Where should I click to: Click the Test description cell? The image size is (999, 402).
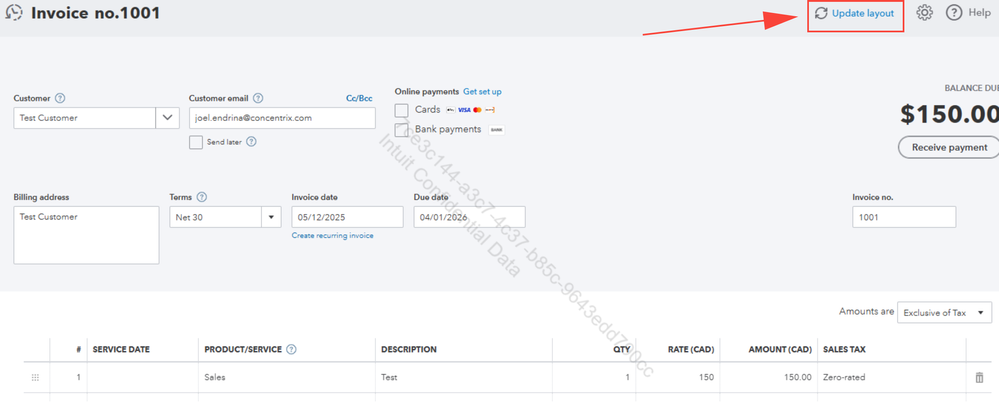point(464,378)
